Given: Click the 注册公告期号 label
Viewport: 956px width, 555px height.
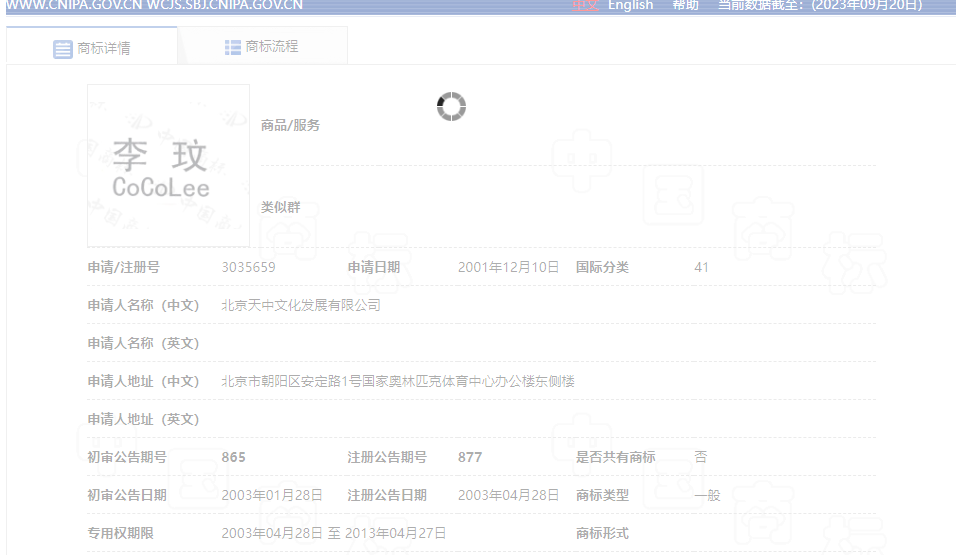Looking at the screenshot, I should click(x=387, y=457).
